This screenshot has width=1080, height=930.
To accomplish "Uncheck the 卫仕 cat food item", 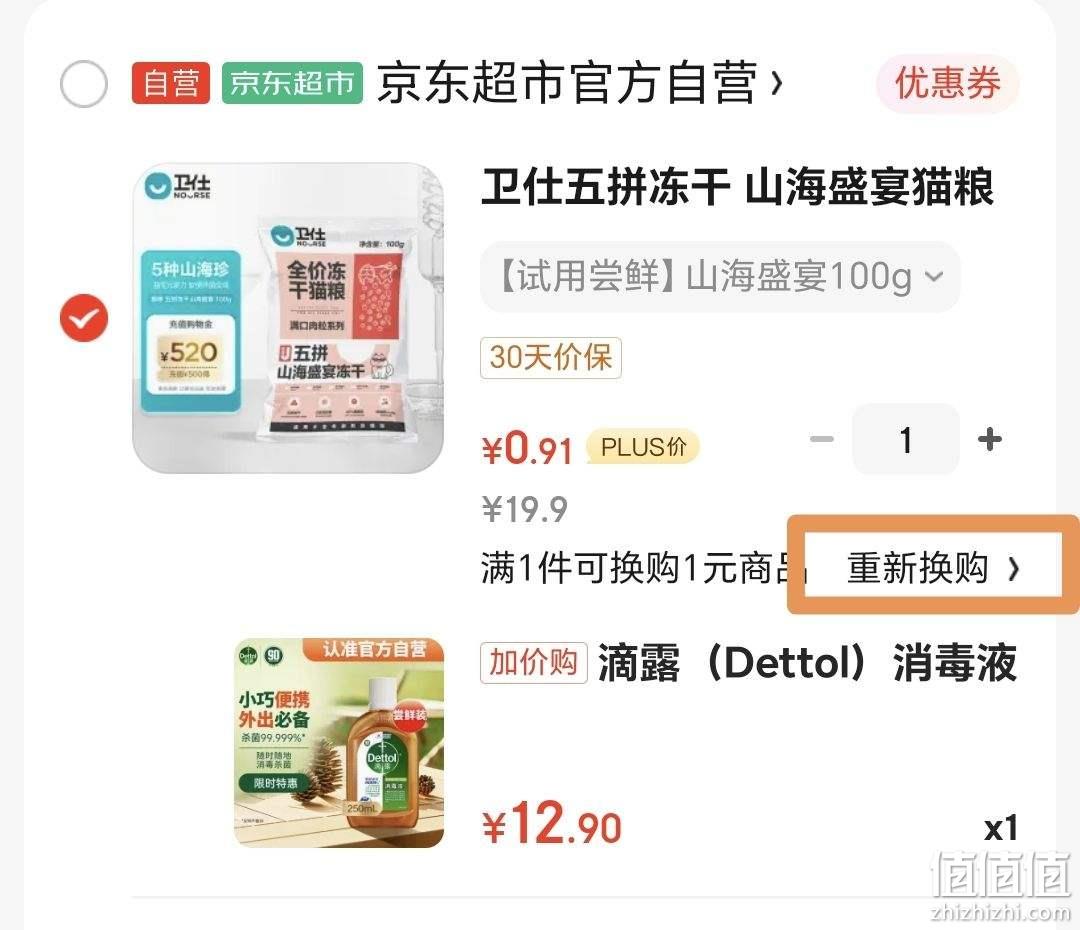I will [84, 318].
